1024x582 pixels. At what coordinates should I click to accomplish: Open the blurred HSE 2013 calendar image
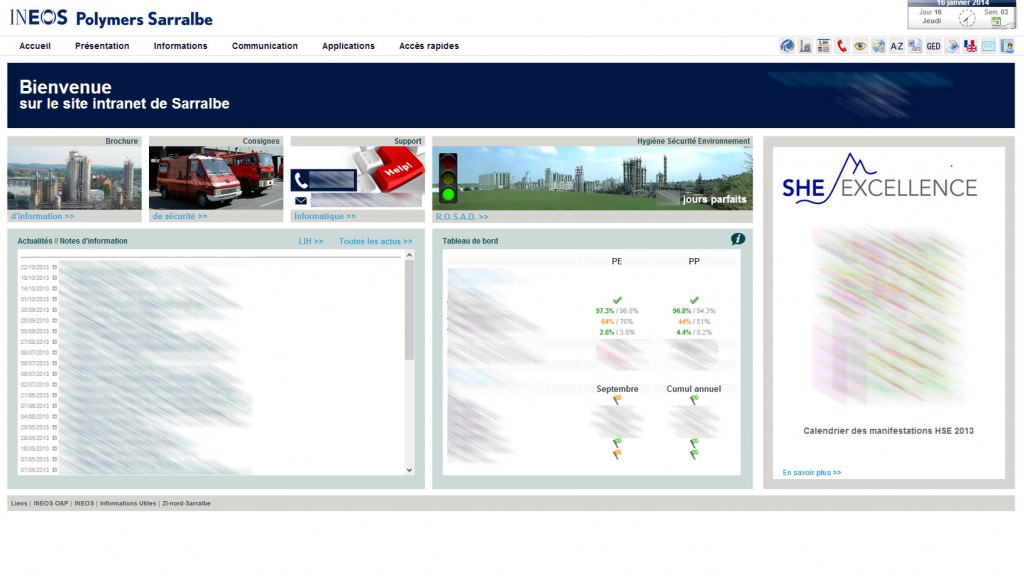pos(888,317)
